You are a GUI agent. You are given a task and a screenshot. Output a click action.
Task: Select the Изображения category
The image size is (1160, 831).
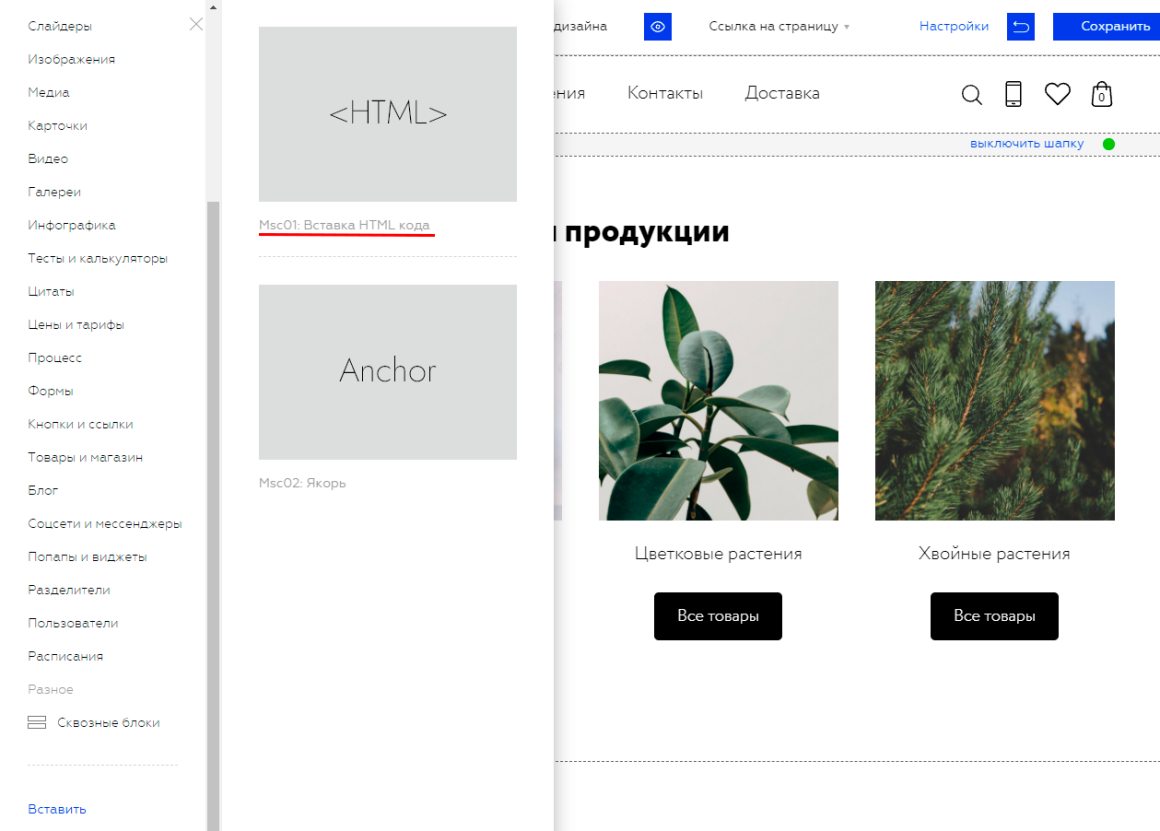(71, 59)
